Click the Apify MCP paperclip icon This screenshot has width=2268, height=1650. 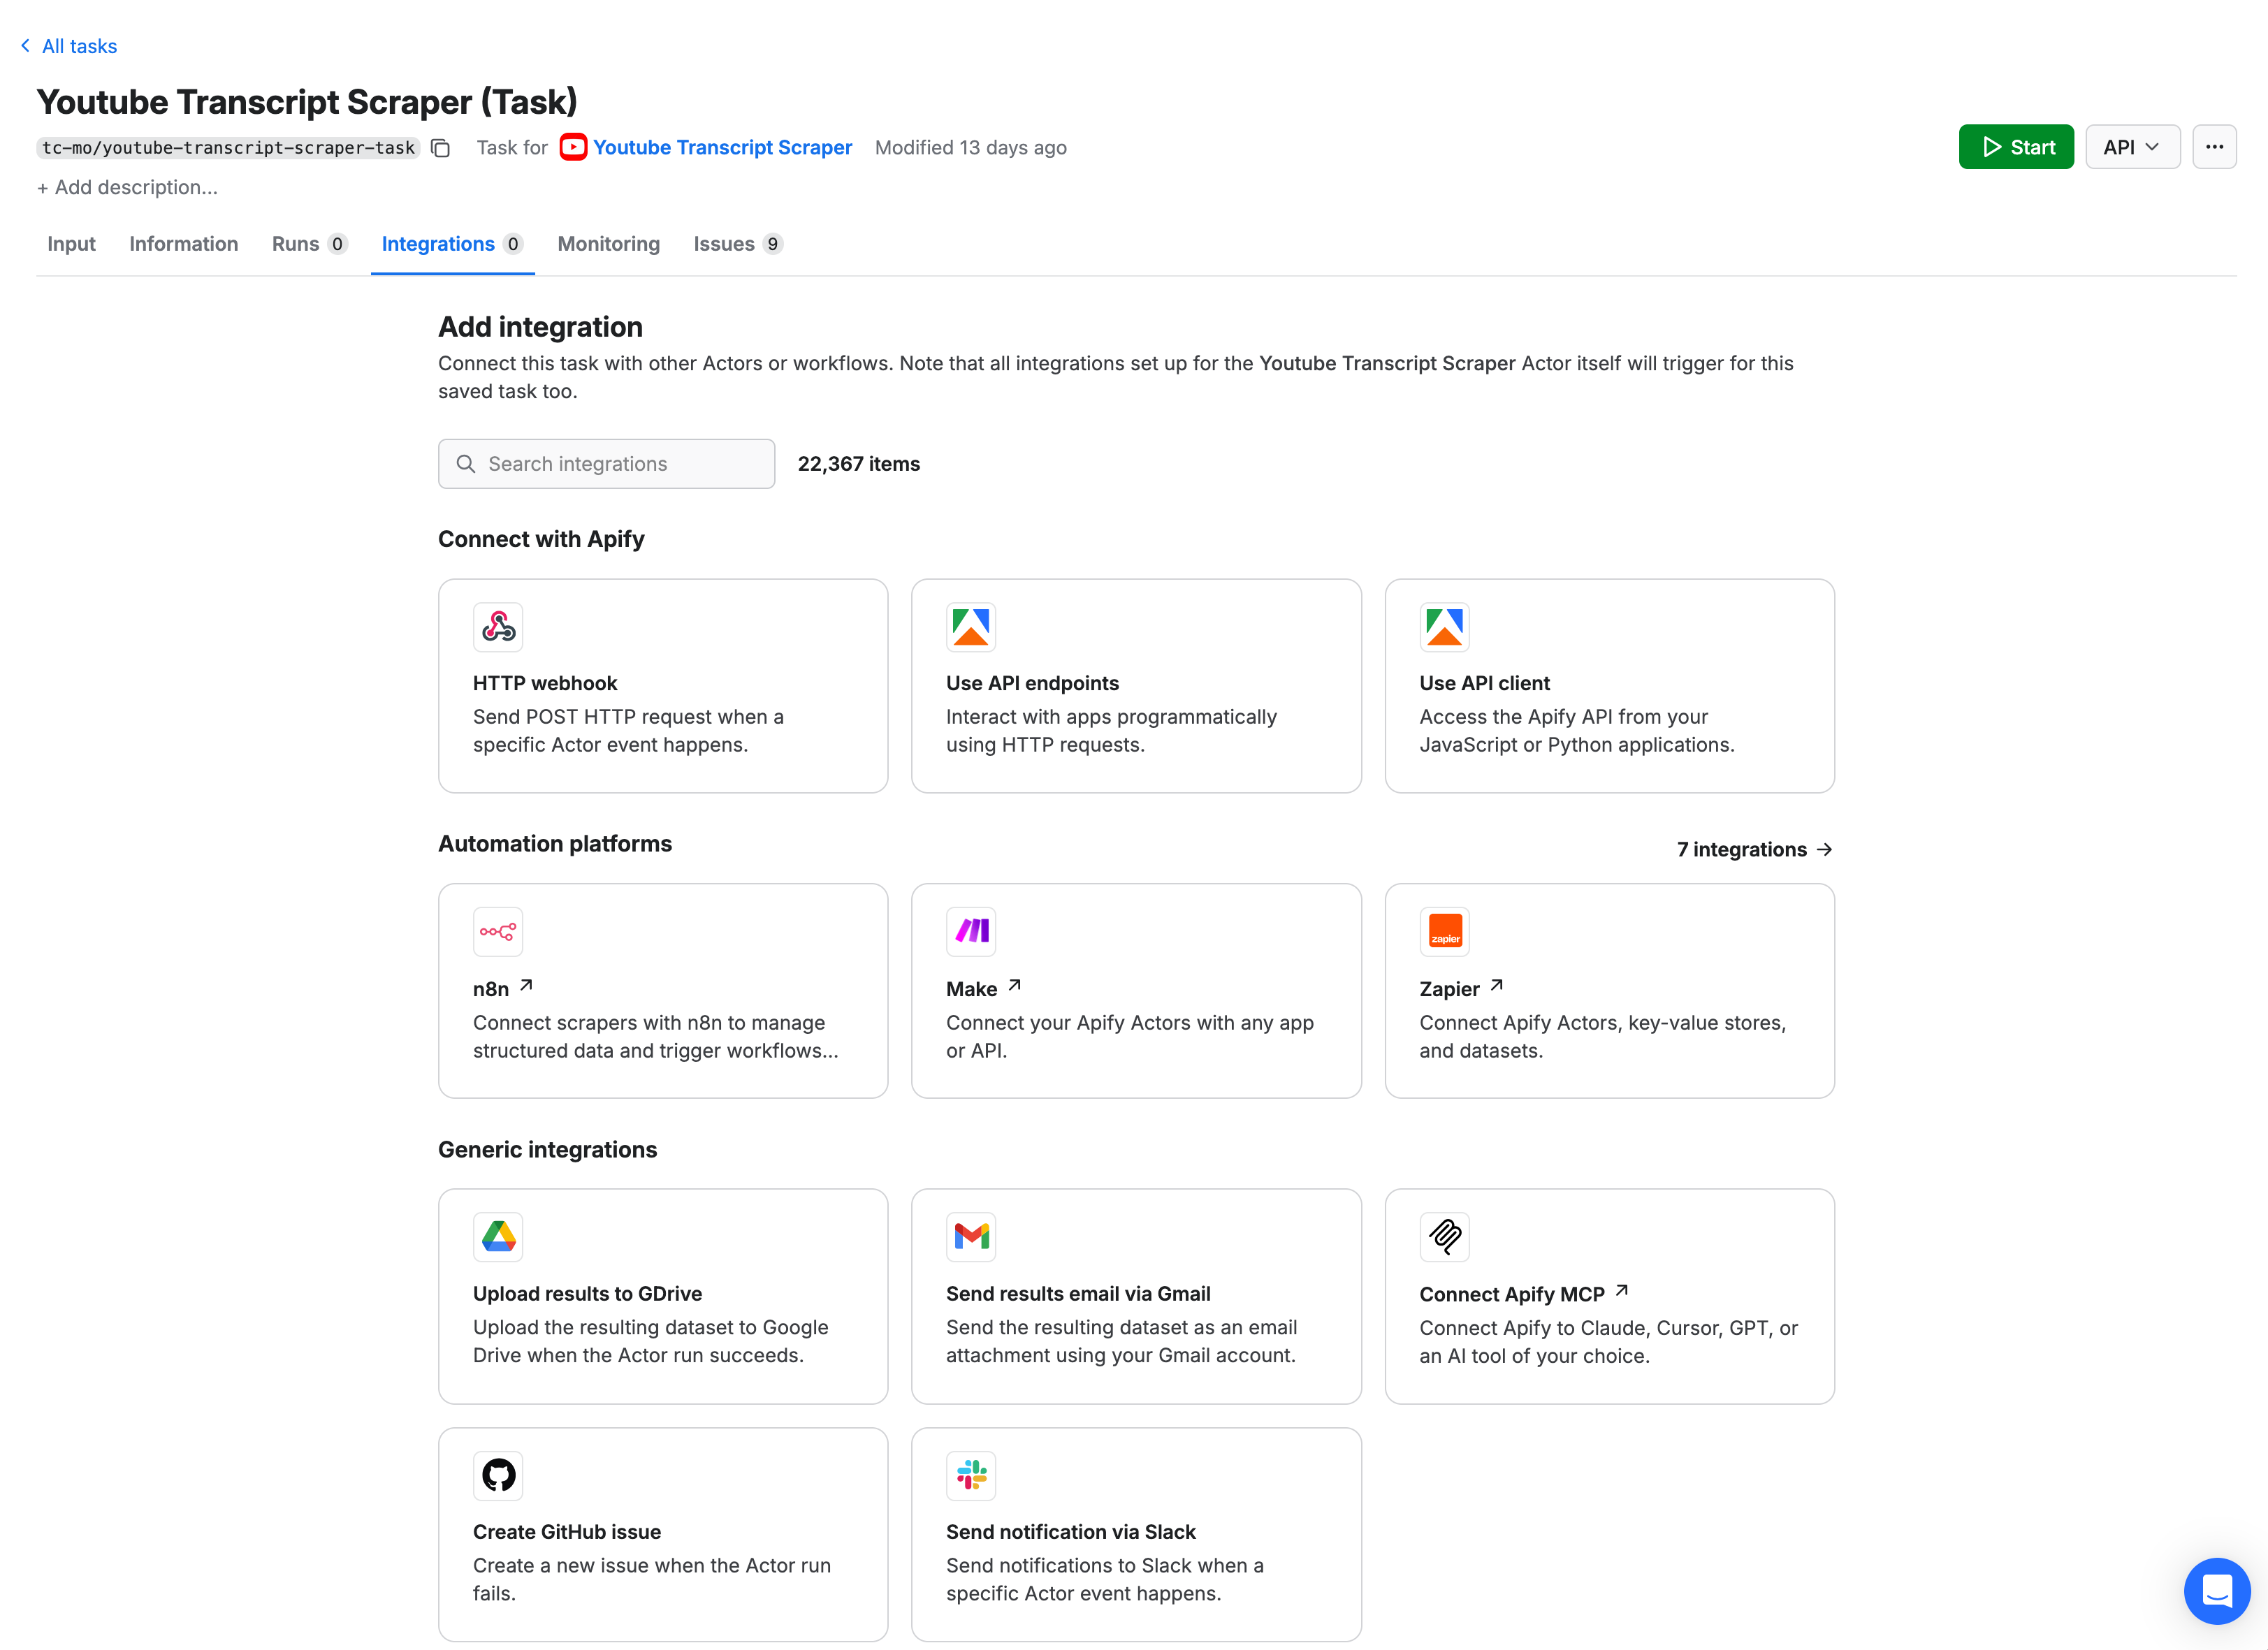(x=1444, y=1237)
